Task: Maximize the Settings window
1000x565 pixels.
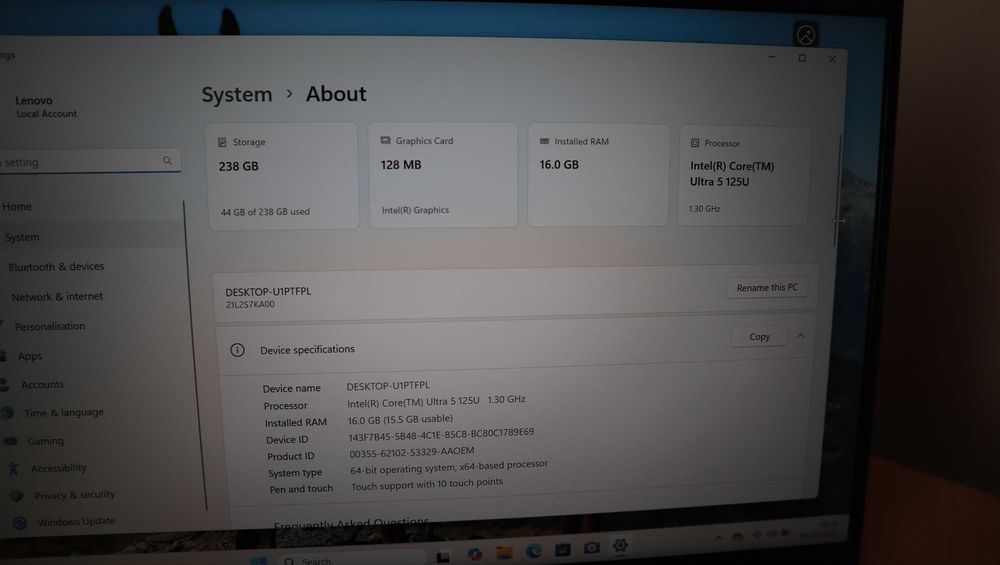Action: pos(802,58)
